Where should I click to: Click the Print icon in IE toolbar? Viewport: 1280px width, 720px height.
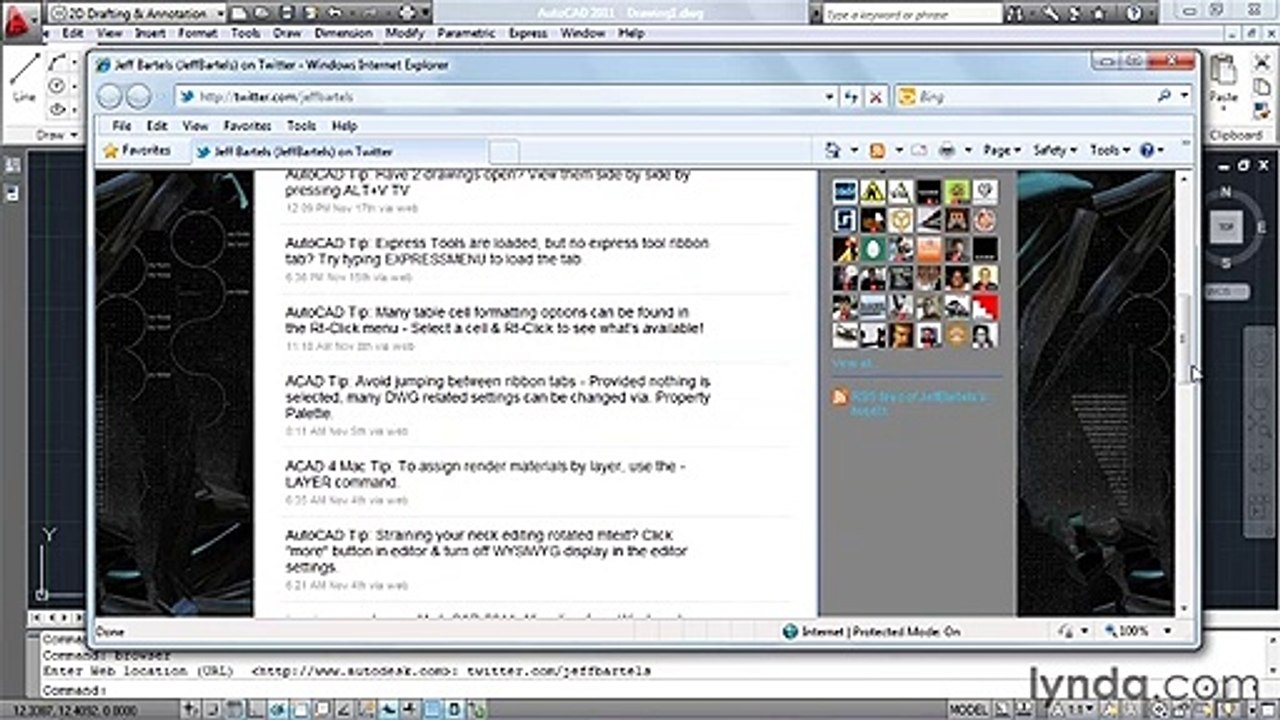pyautogui.click(x=947, y=150)
